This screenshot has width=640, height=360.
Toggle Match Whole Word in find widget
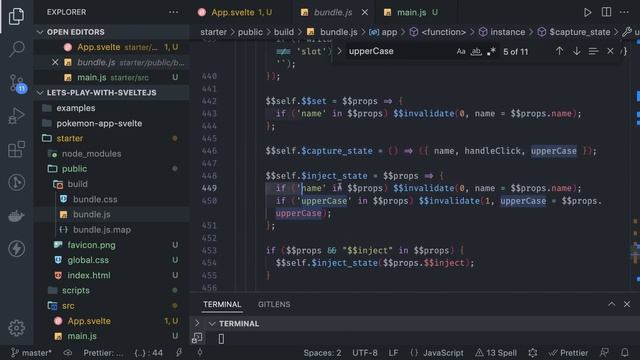[476, 51]
